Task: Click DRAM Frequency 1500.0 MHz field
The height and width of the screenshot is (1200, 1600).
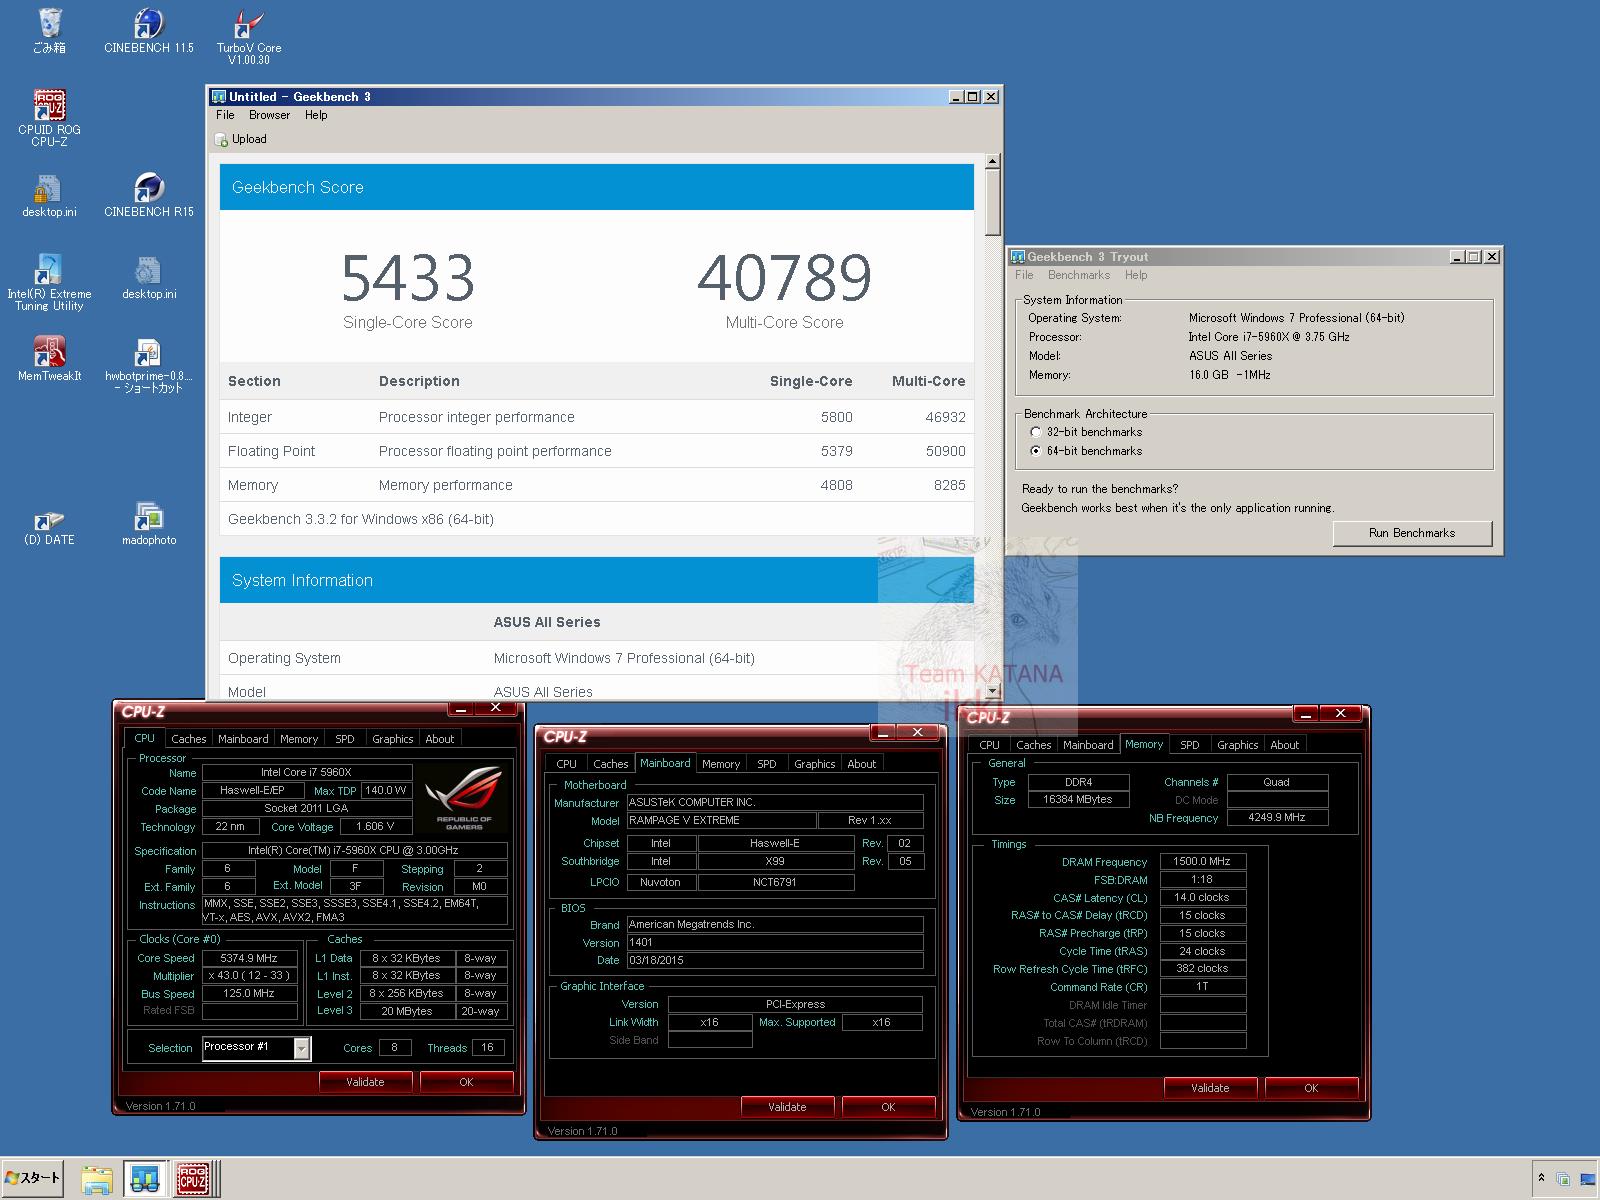Action: coord(1203,861)
